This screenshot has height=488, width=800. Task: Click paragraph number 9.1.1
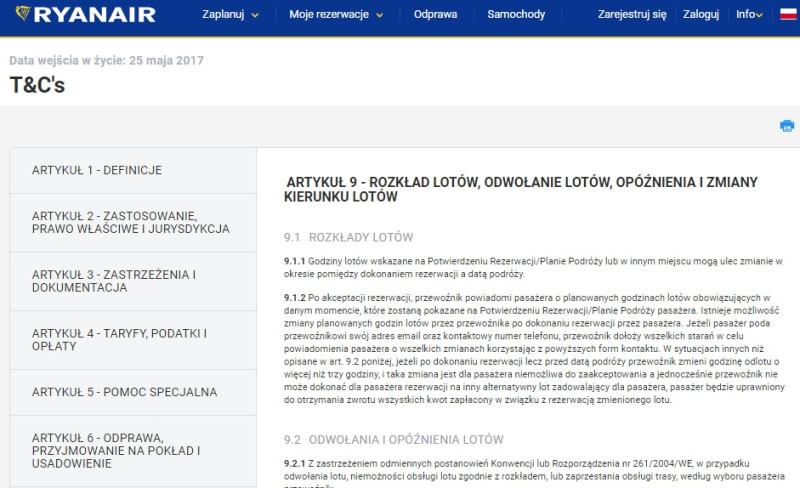pyautogui.click(x=294, y=261)
